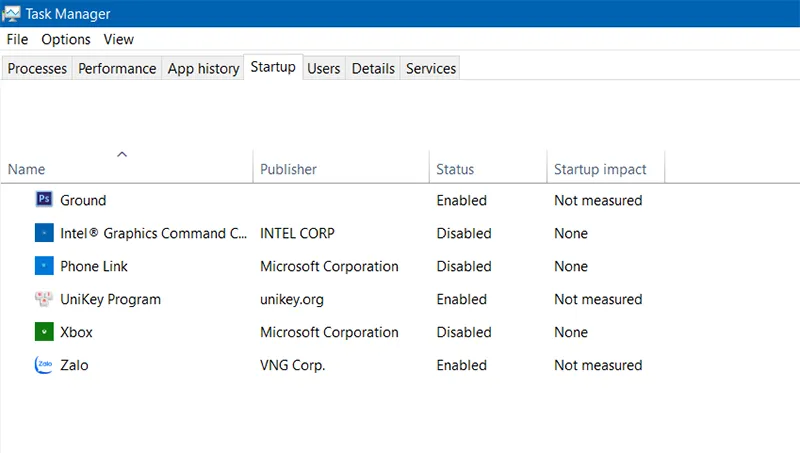Viewport: 800px width, 453px height.
Task: Click Not measured impact in UniKey row
Action: point(598,299)
